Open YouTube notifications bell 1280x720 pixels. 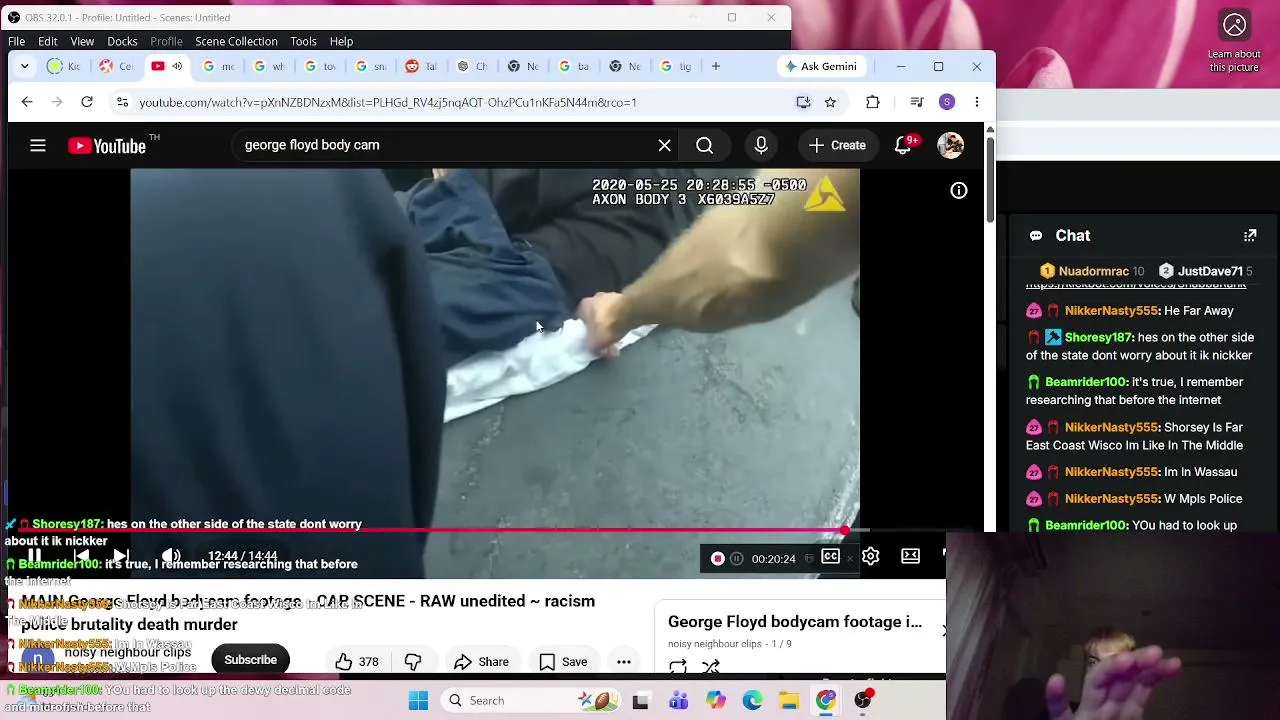click(903, 145)
